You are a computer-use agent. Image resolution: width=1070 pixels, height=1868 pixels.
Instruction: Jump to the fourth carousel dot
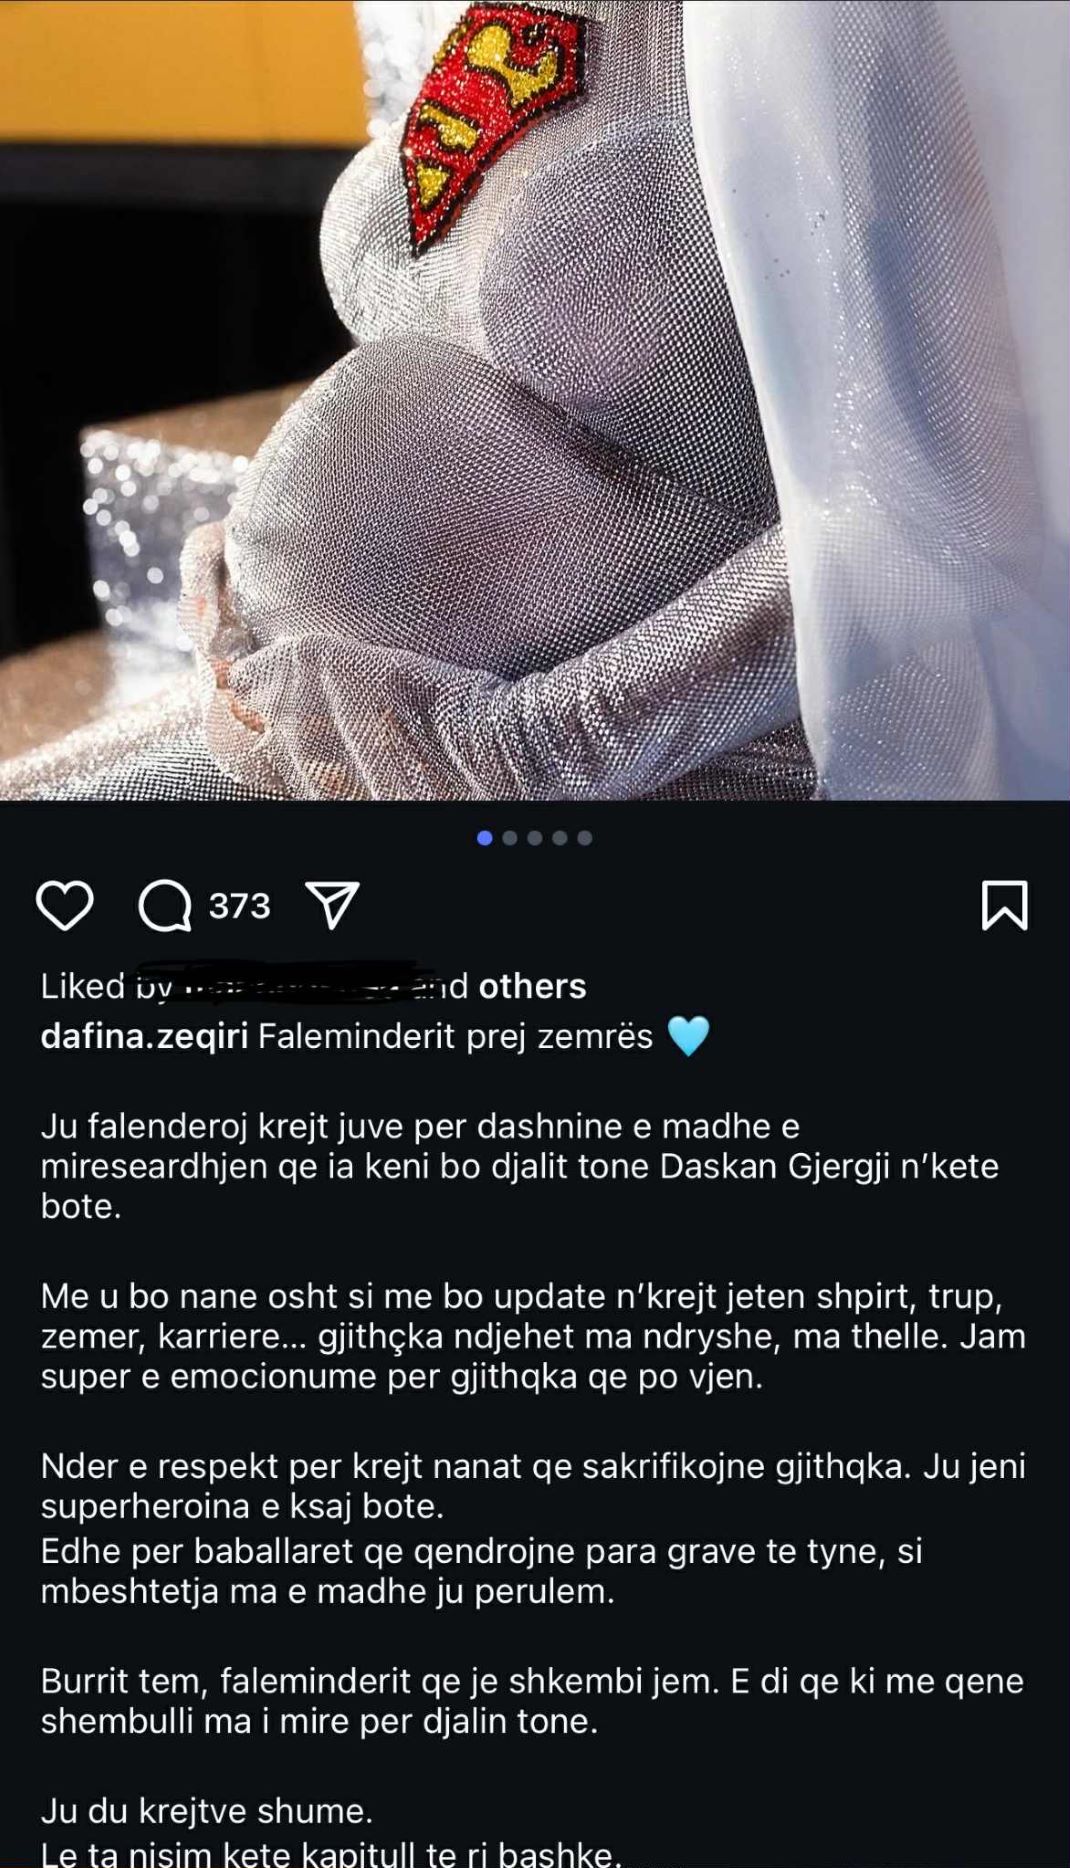click(x=560, y=838)
